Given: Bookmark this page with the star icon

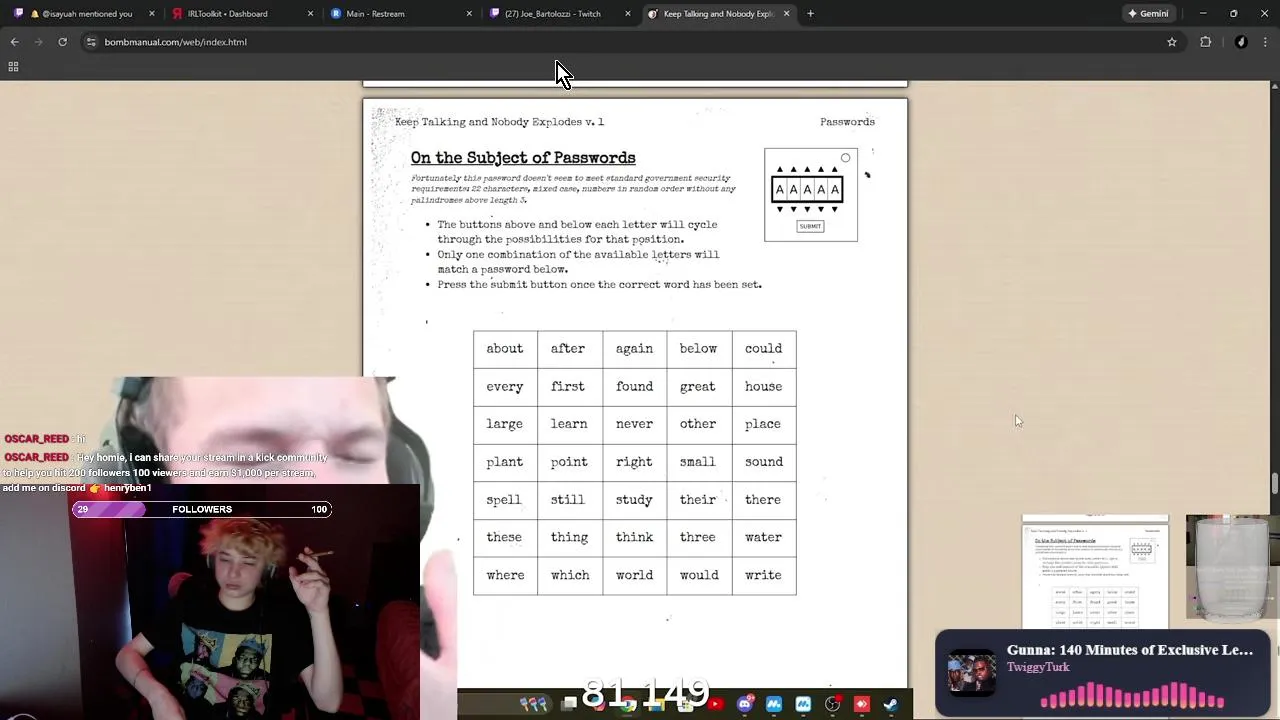Looking at the screenshot, I should [1172, 42].
